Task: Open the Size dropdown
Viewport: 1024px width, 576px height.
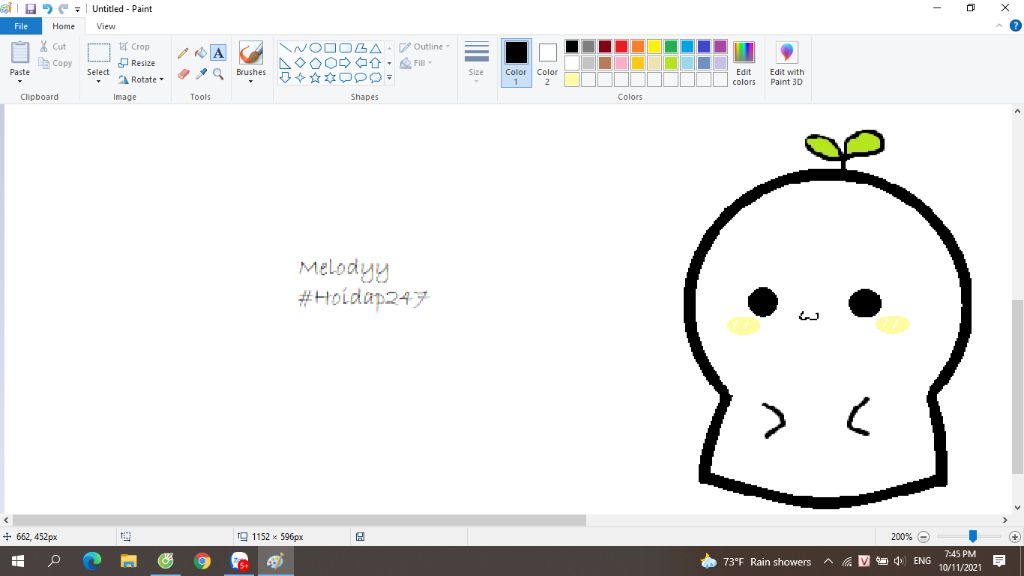Action: (476, 63)
